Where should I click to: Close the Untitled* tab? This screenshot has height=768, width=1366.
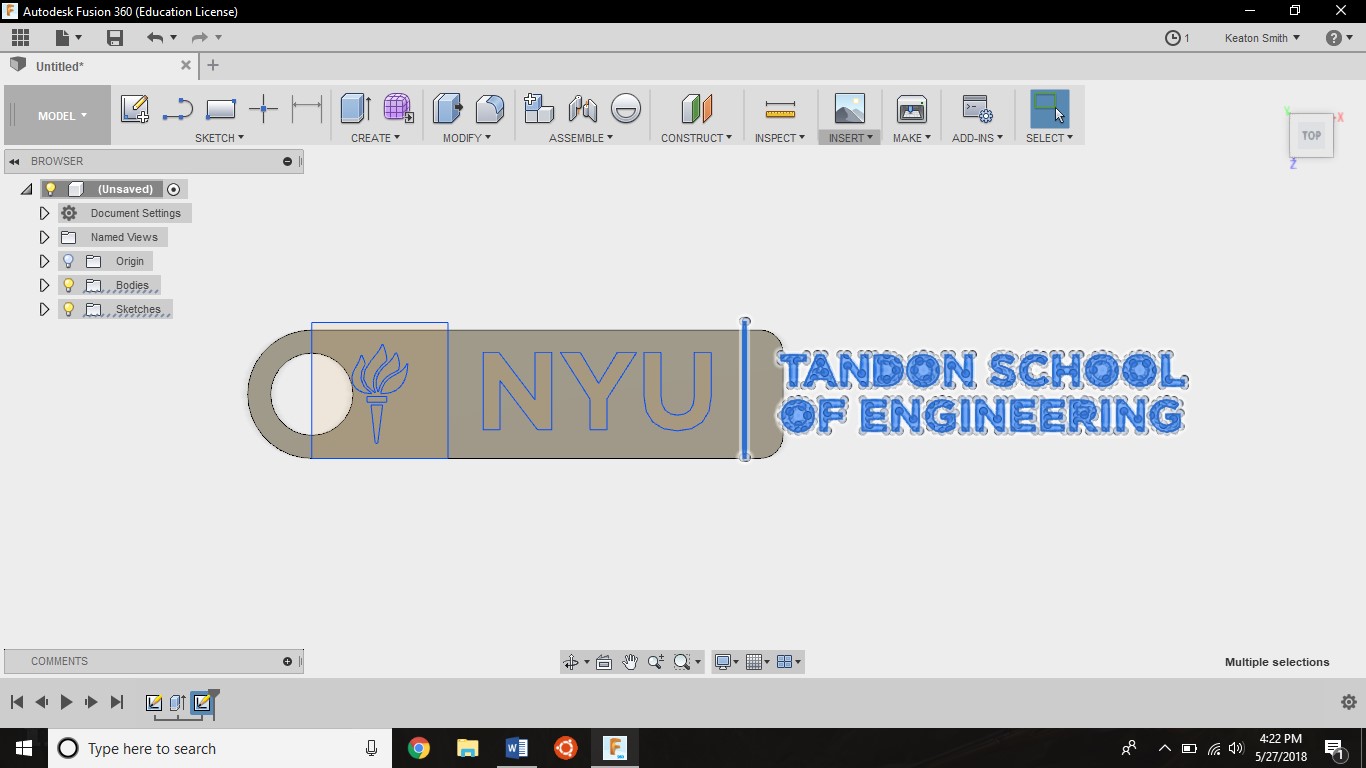(x=186, y=65)
